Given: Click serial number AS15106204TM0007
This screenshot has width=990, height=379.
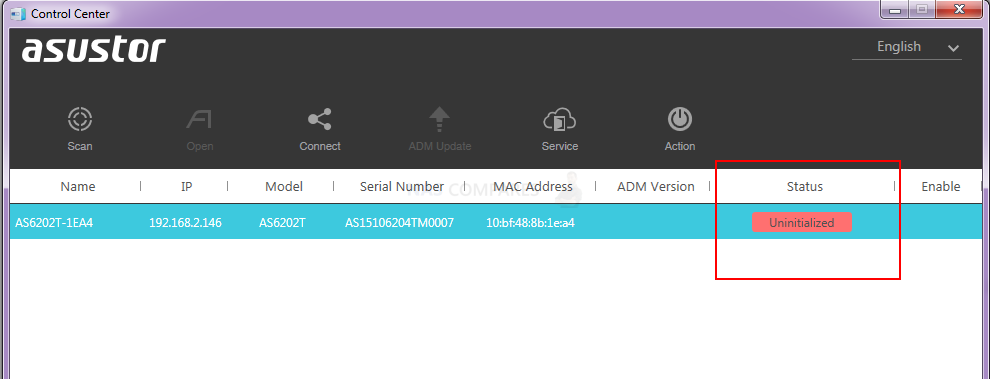Looking at the screenshot, I should point(399,222).
